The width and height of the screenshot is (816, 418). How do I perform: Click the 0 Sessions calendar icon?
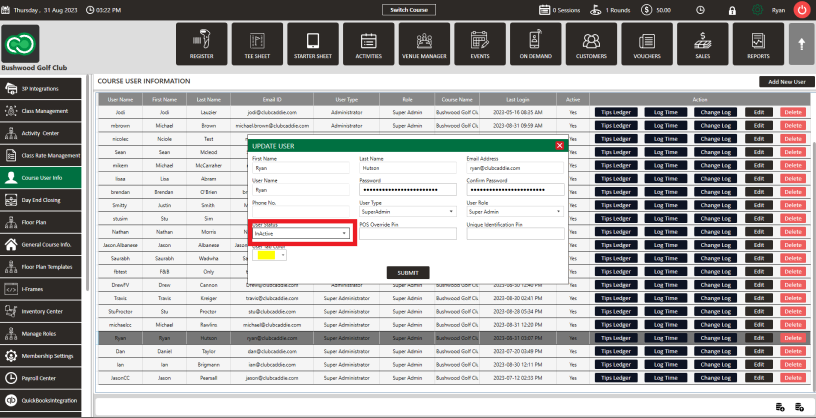544,10
